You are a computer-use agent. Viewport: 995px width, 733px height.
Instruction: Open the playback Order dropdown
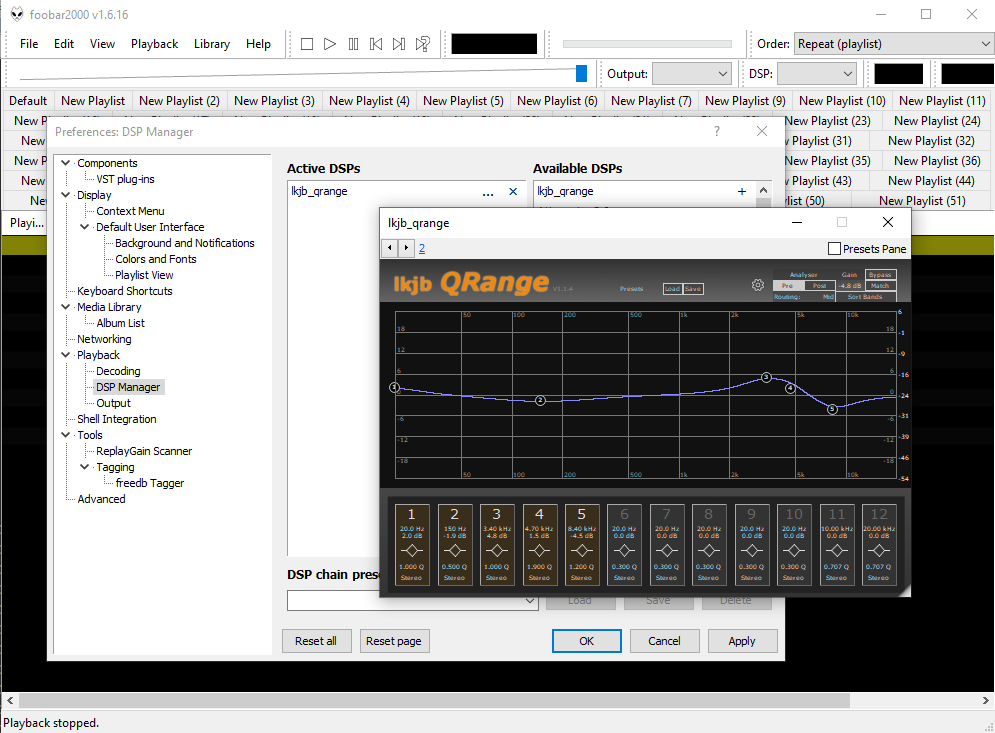tap(893, 44)
